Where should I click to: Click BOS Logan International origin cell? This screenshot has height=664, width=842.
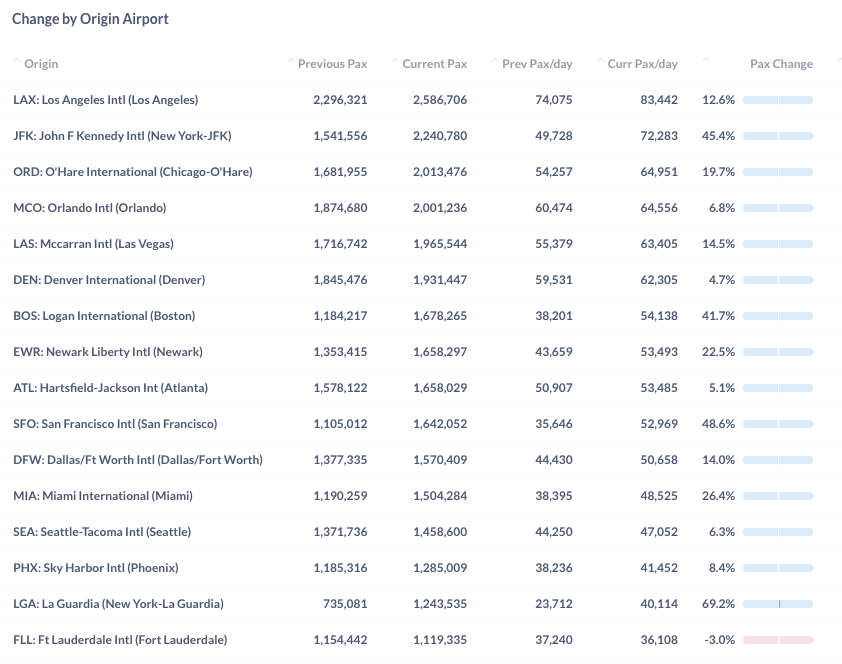tap(104, 316)
